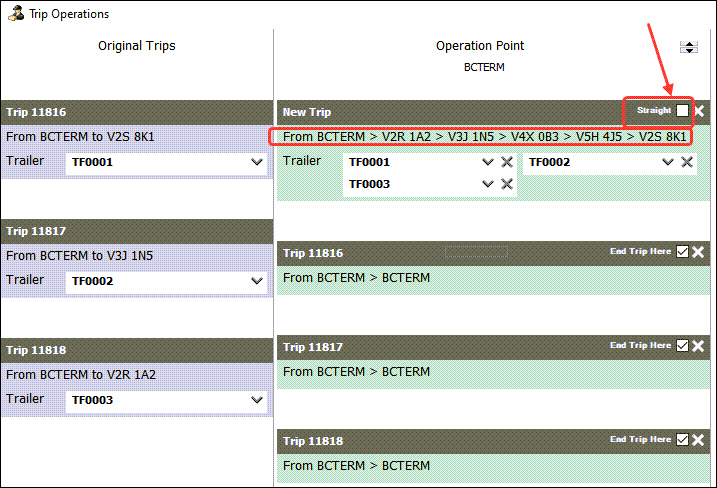Delete Trip 11816 operation with X icon
Screen dimensions: 717x488
tap(699, 252)
